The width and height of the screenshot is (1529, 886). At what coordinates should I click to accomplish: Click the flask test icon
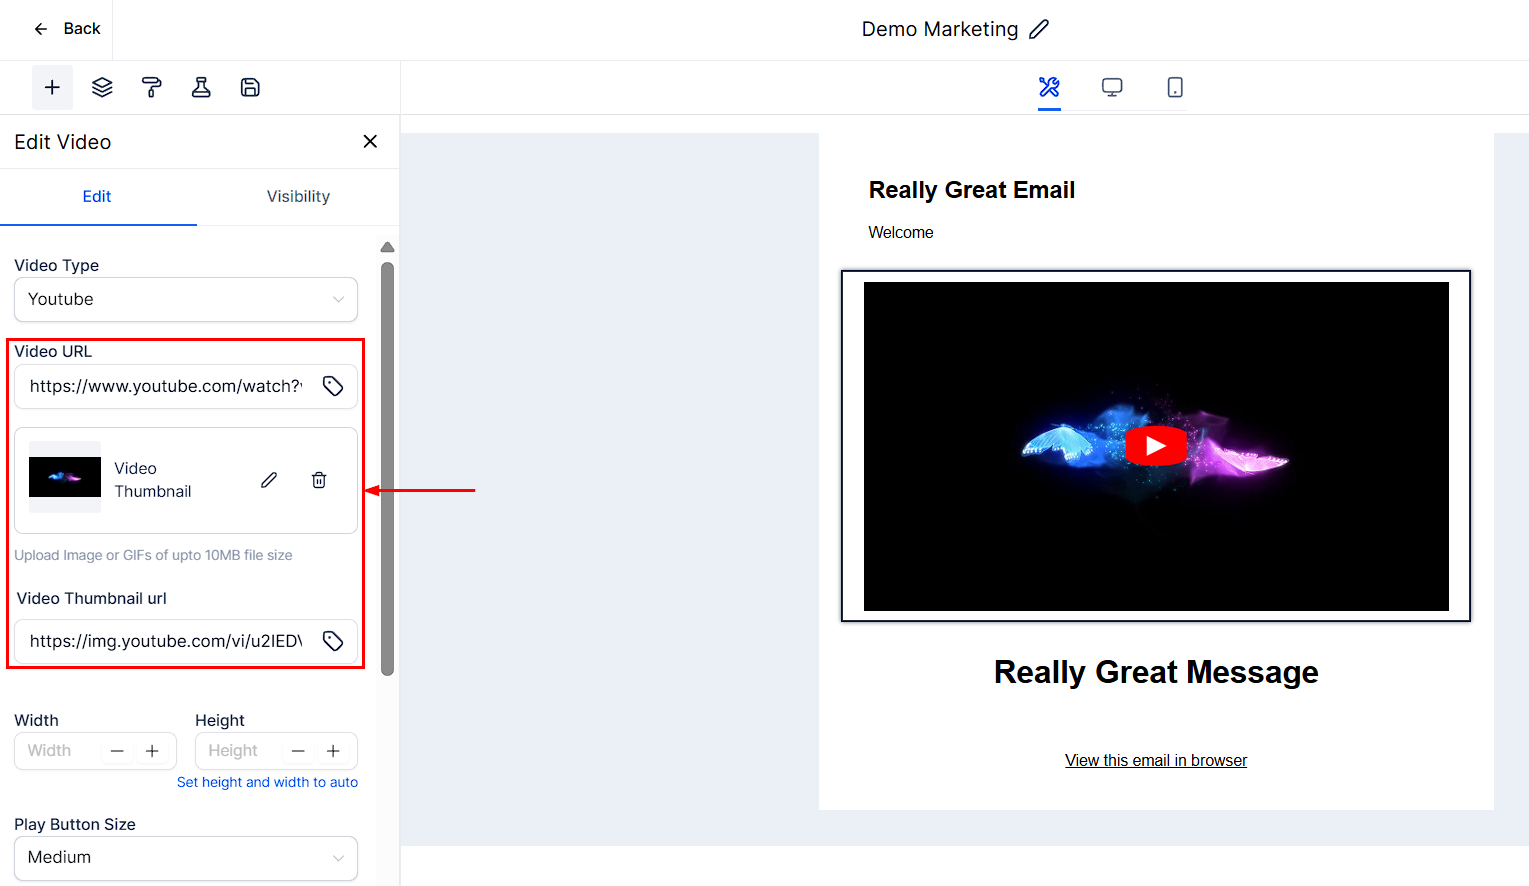tap(201, 88)
